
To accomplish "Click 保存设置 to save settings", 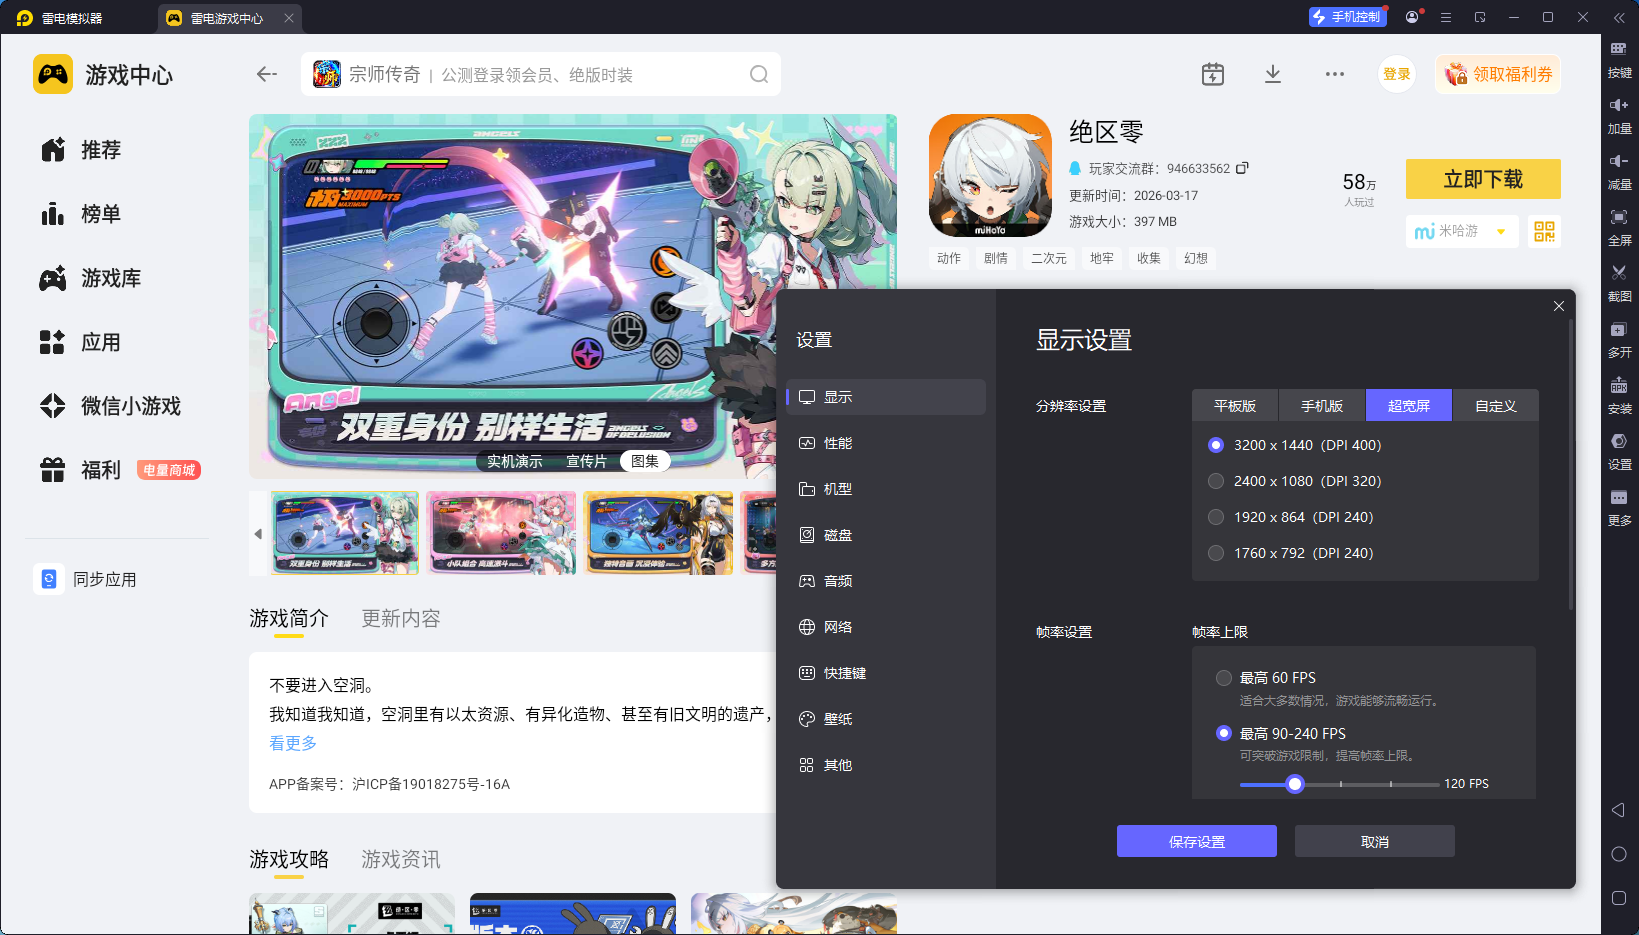I will point(1197,841).
